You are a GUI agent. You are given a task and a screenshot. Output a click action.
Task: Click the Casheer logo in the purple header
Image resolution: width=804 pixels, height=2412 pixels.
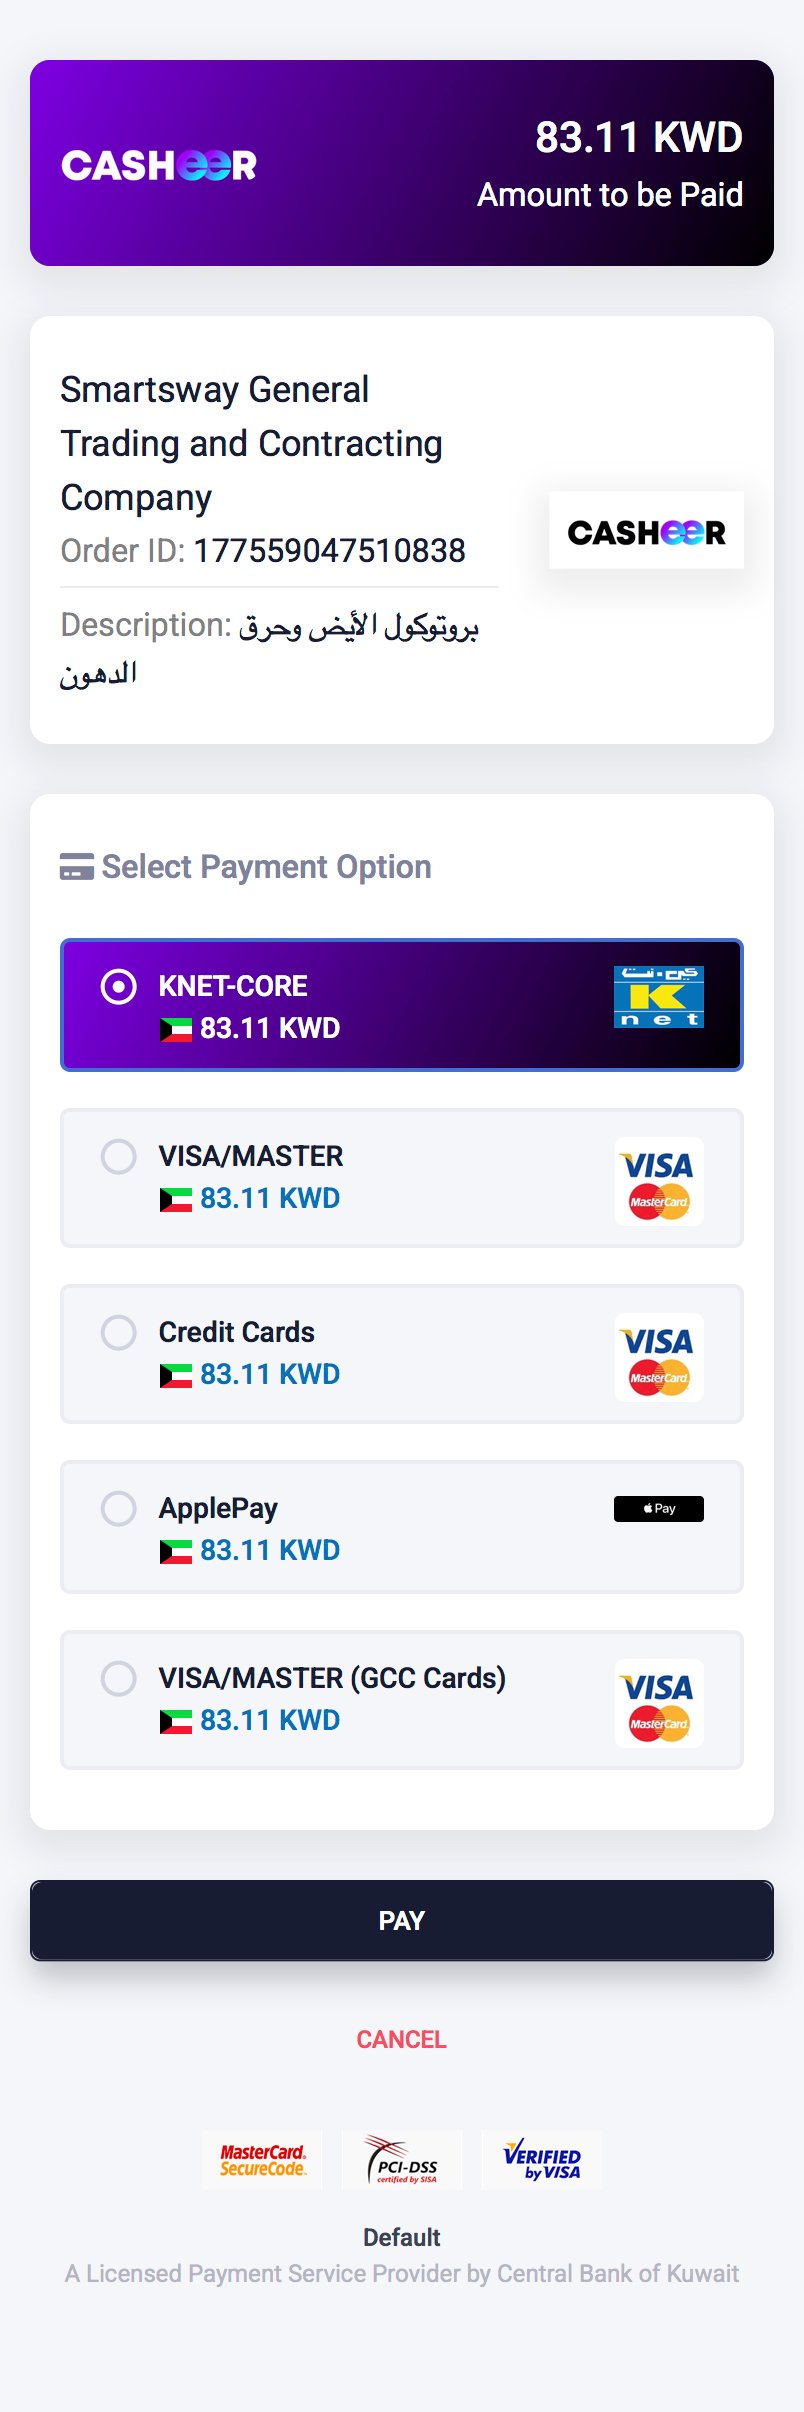tap(159, 165)
